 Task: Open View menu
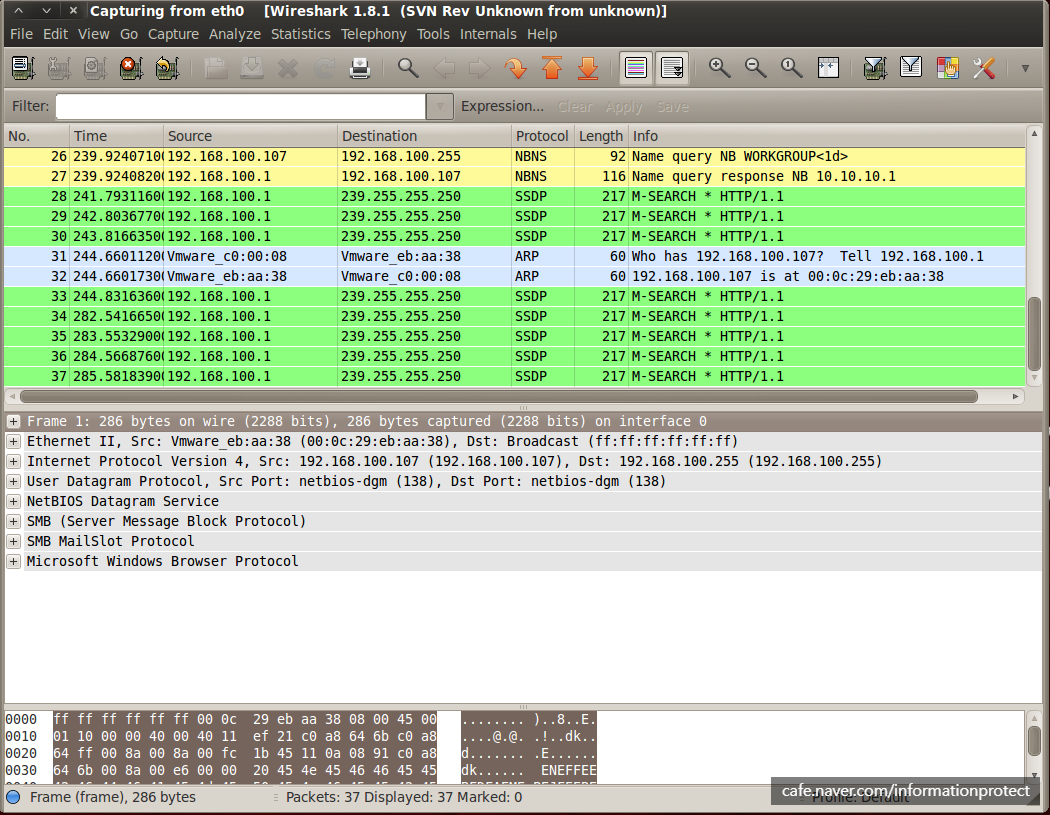point(94,34)
